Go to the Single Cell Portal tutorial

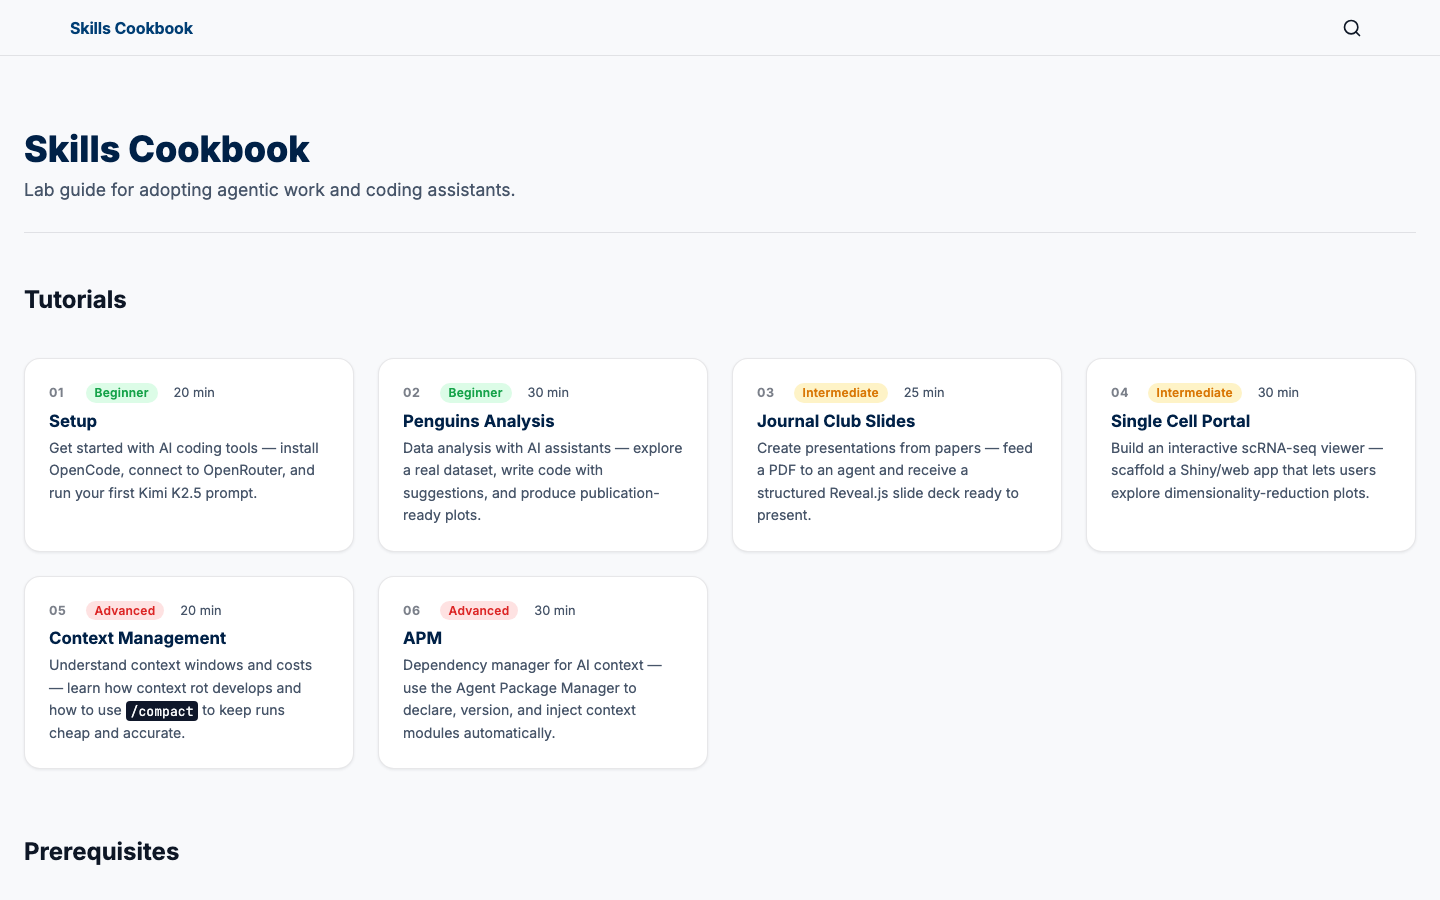(1180, 421)
